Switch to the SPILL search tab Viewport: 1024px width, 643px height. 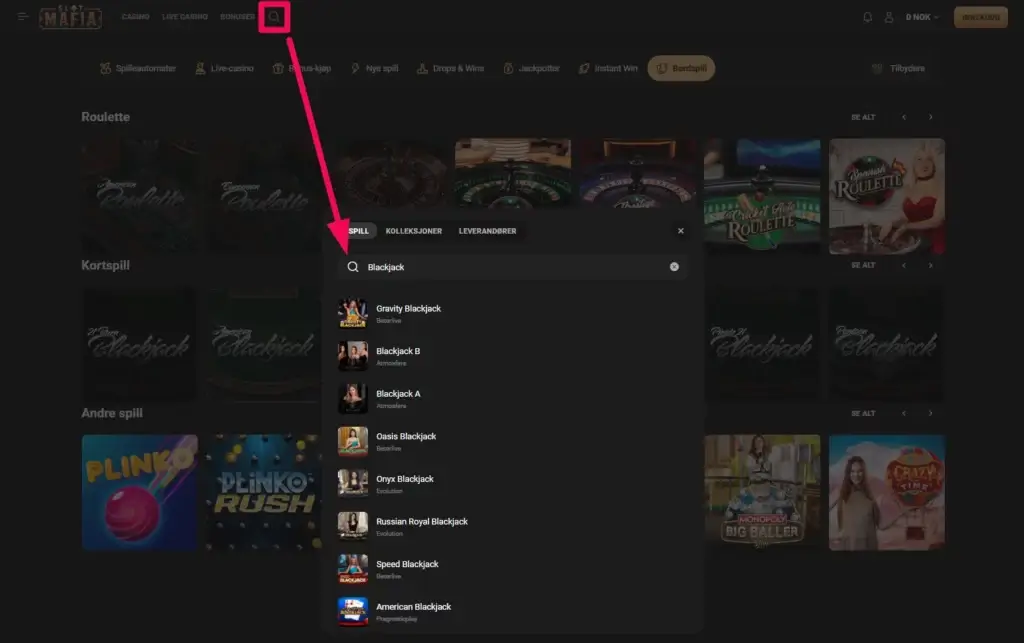pyautogui.click(x=358, y=231)
